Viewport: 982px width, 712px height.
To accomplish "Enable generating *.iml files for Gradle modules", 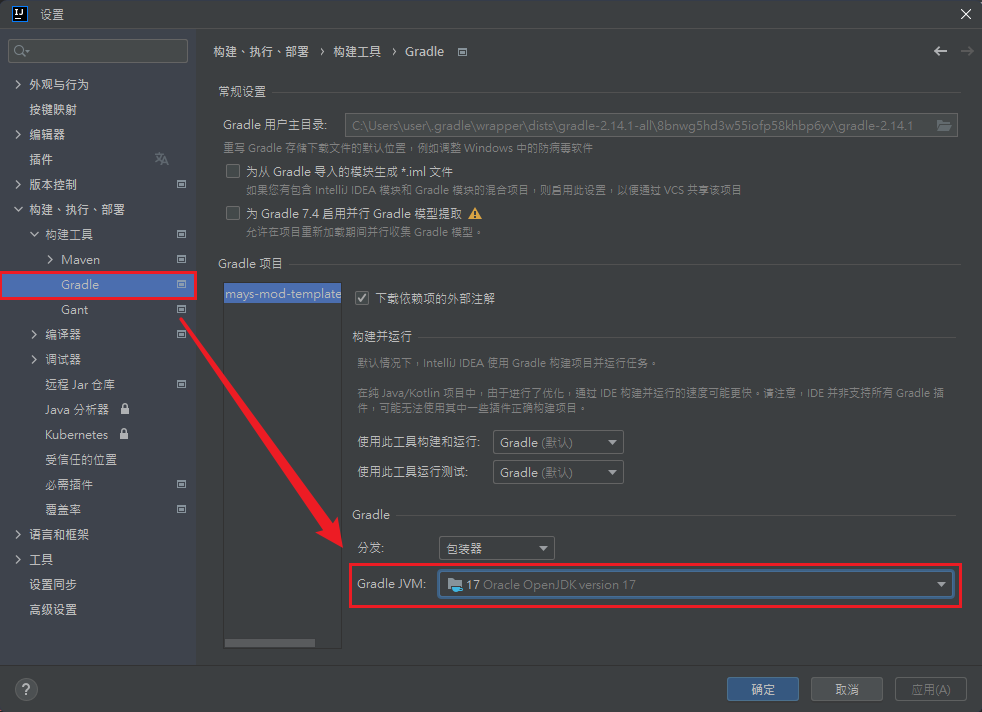I will tap(233, 171).
